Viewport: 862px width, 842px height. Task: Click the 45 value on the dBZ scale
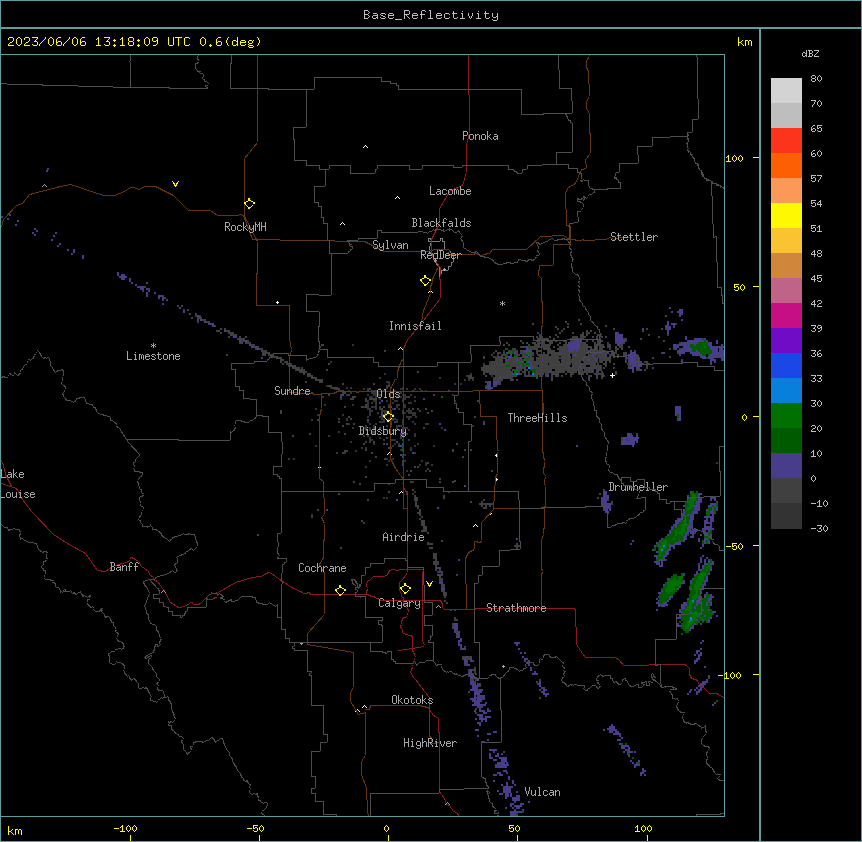pos(816,278)
